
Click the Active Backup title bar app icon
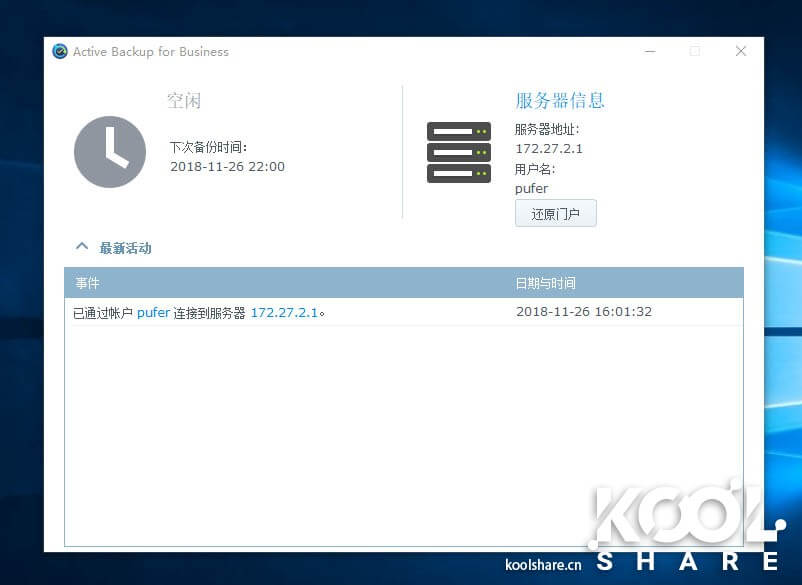click(60, 52)
